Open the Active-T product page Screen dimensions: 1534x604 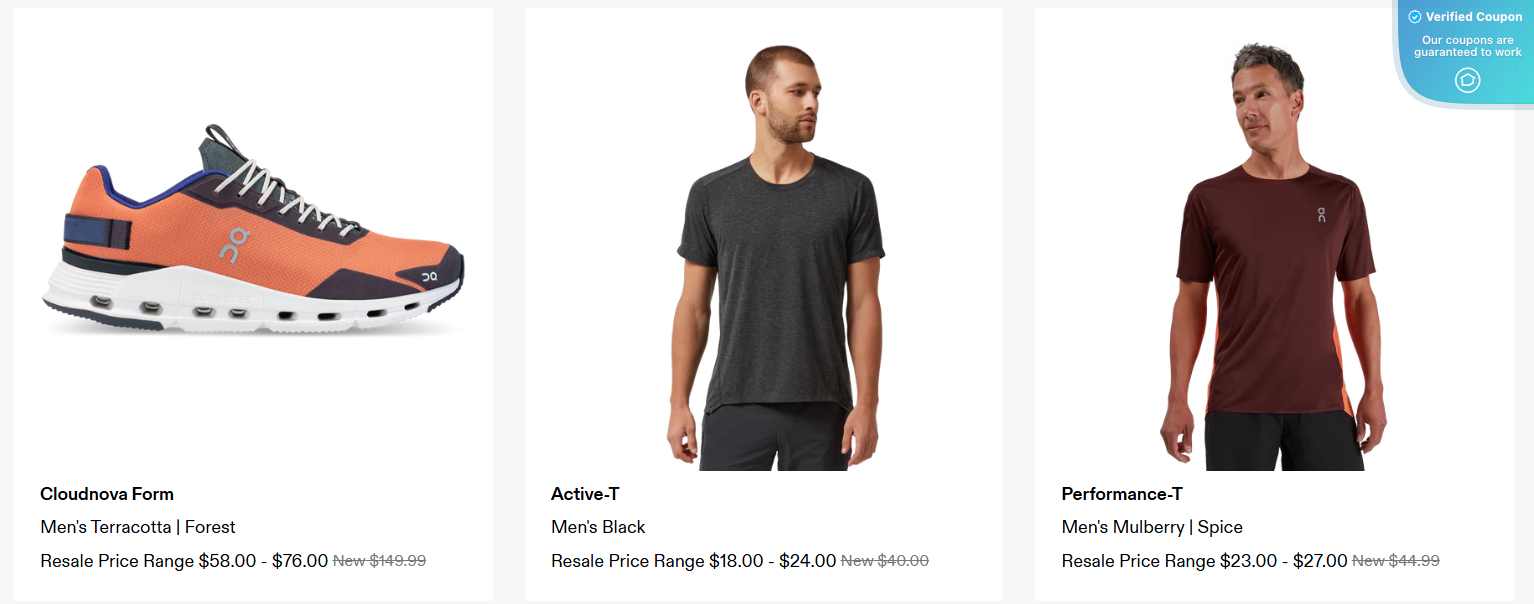click(584, 493)
